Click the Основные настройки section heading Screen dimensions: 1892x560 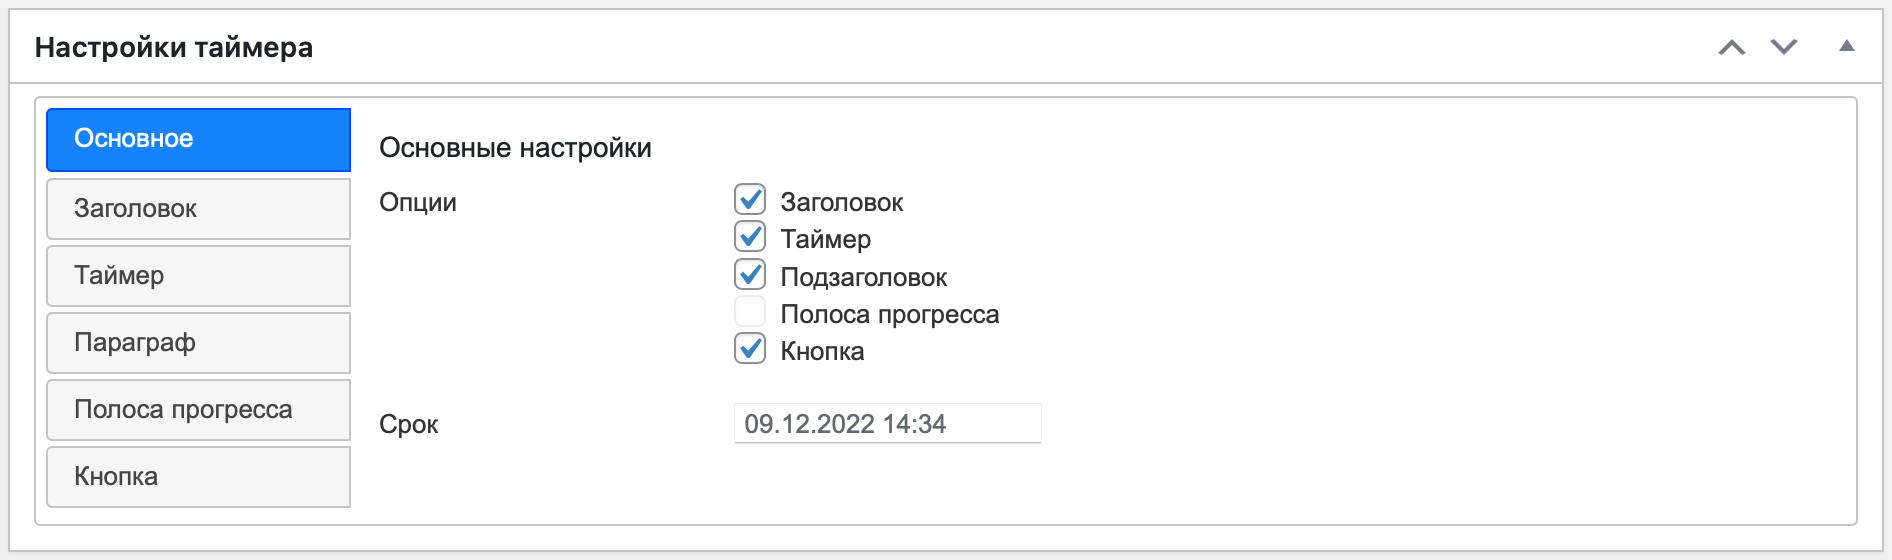(515, 148)
